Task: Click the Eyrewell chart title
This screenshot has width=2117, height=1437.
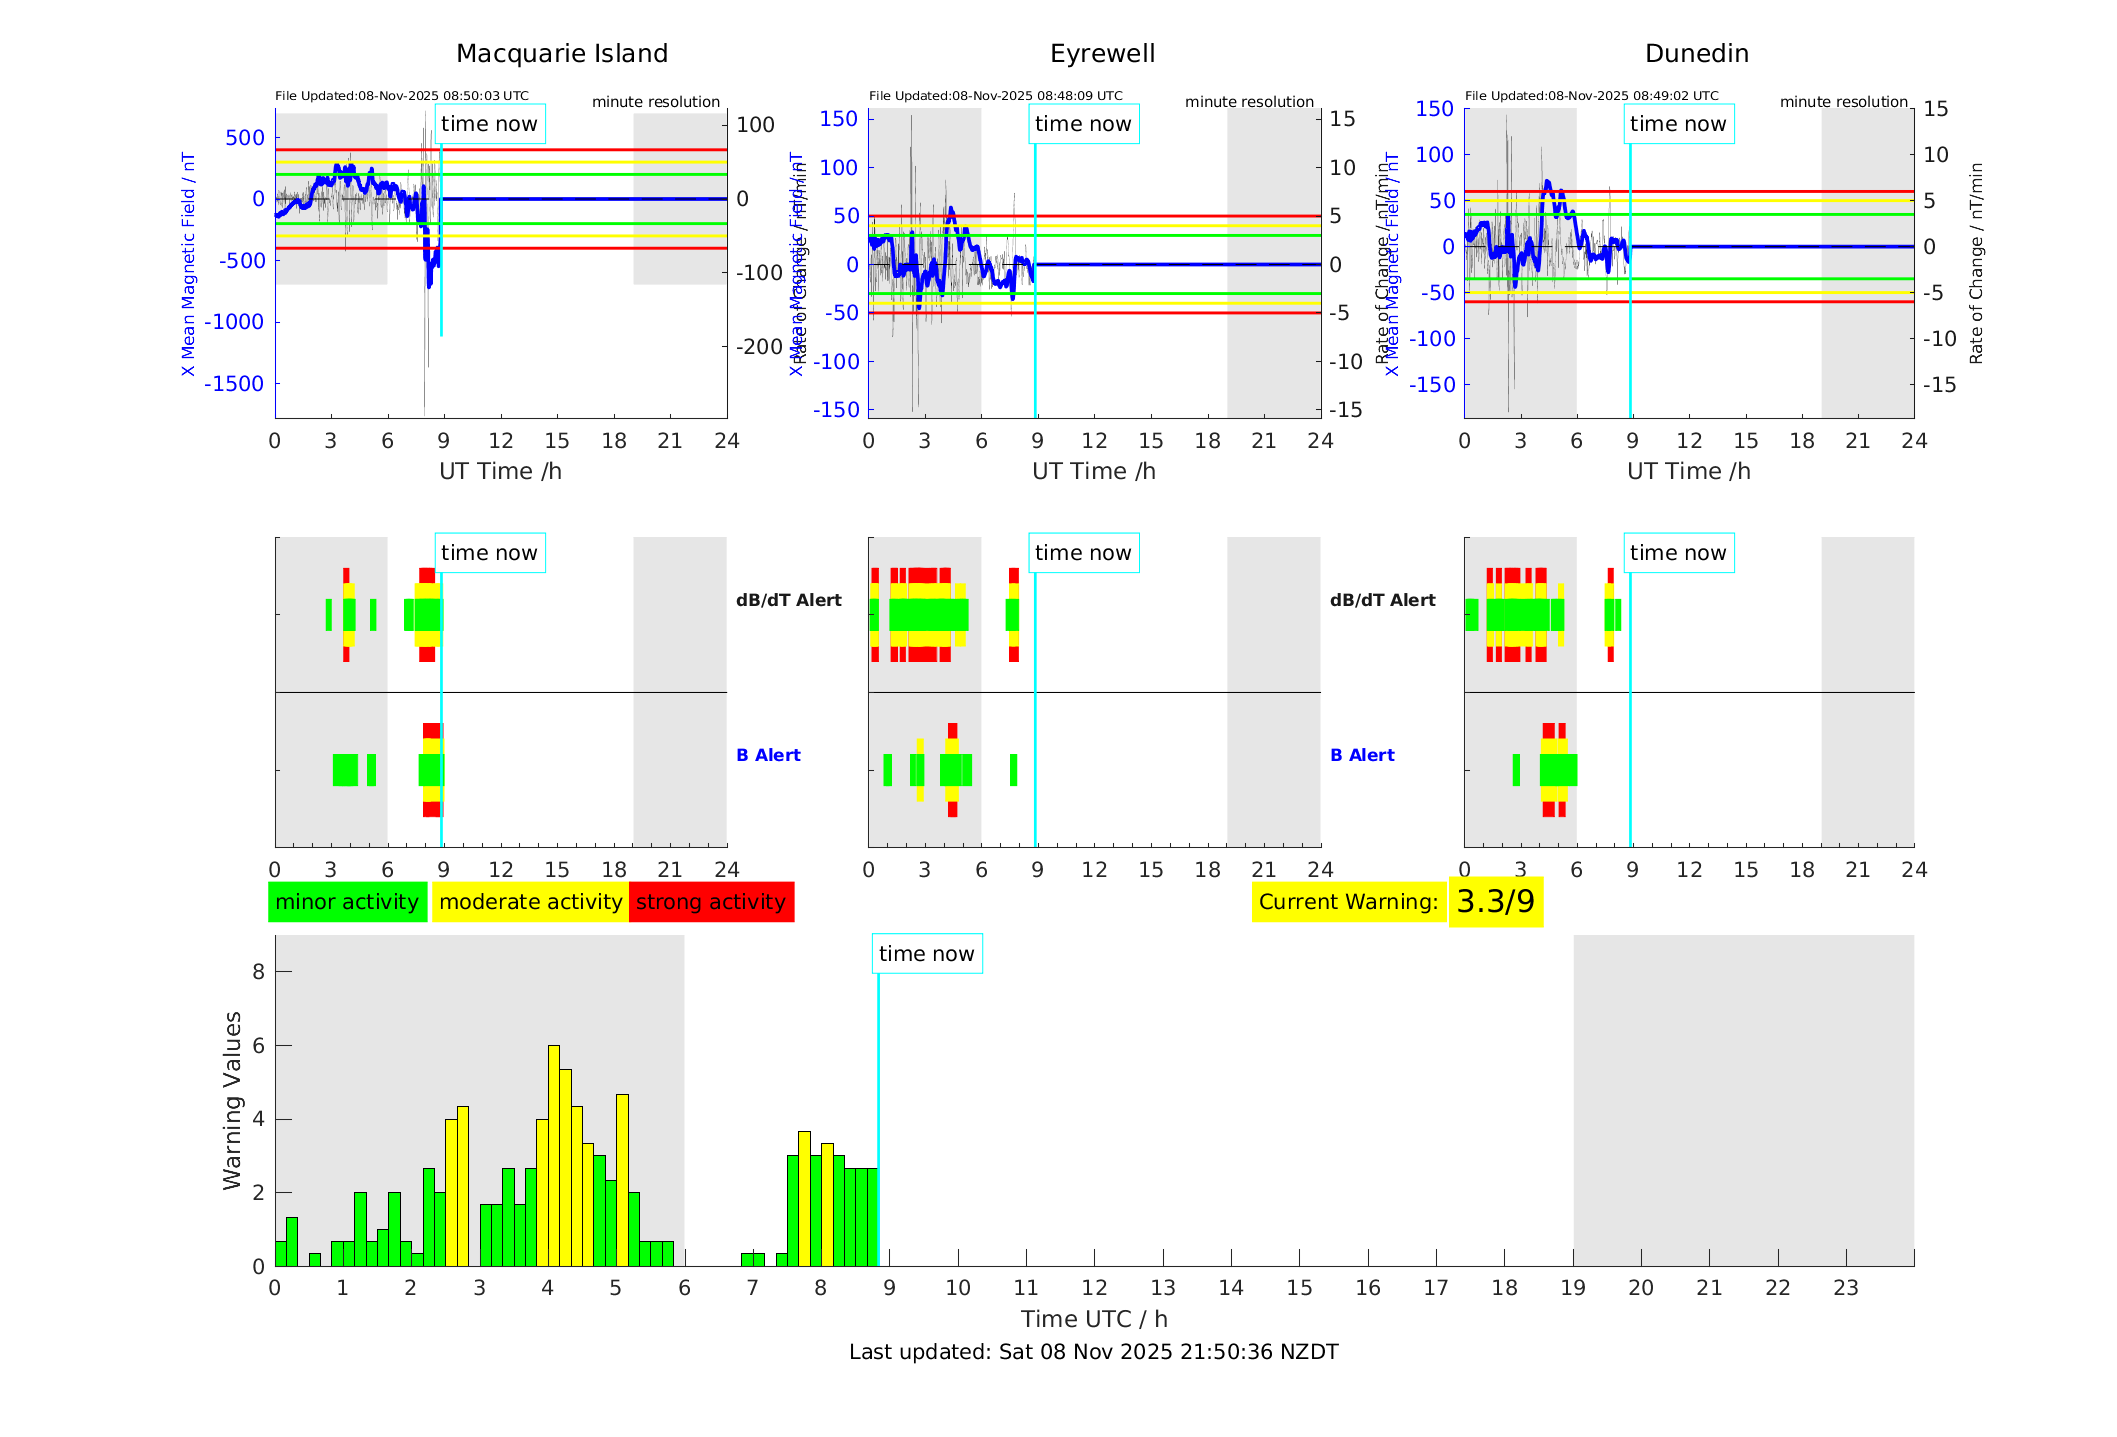Action: pyautogui.click(x=1102, y=54)
